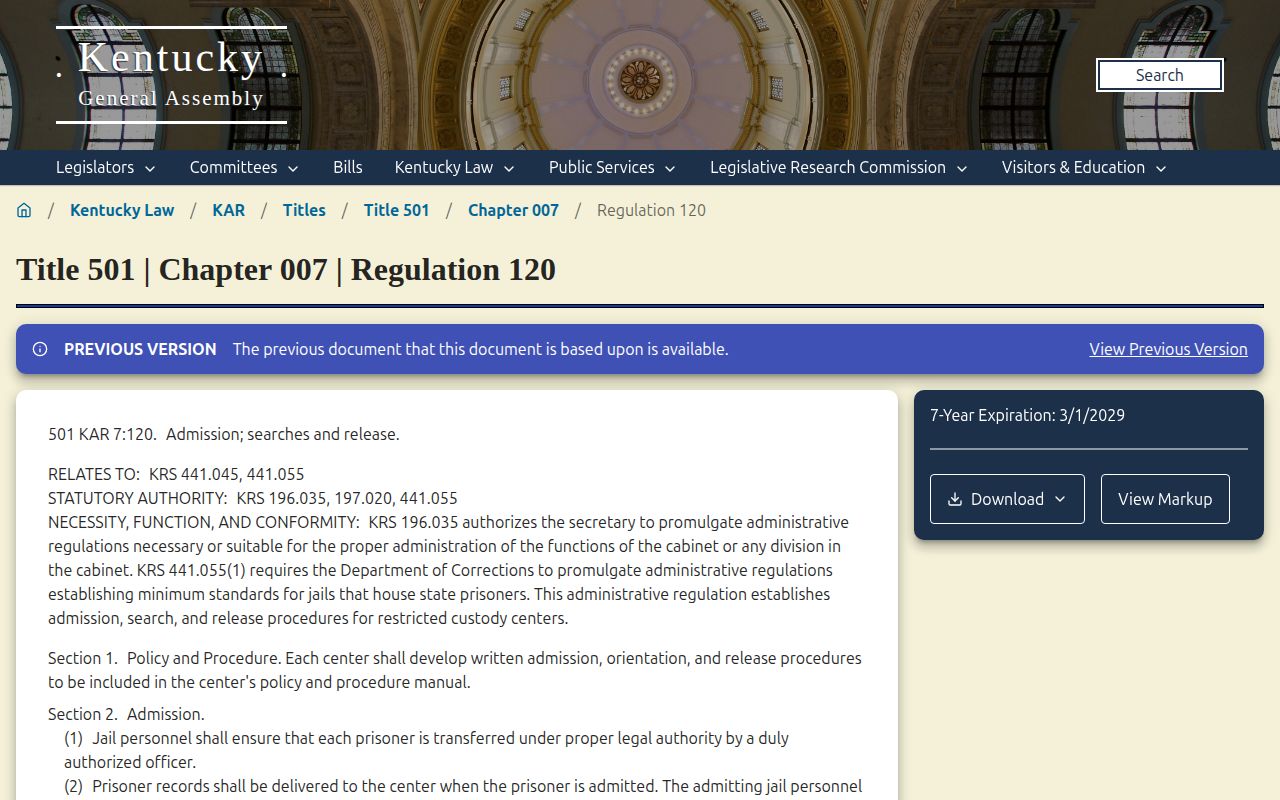Go to Chapter 007 breadcrumb link

(514, 210)
